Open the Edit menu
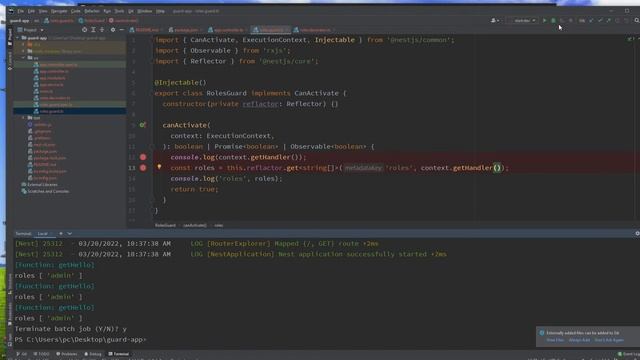The image size is (640, 360). coord(31,11)
